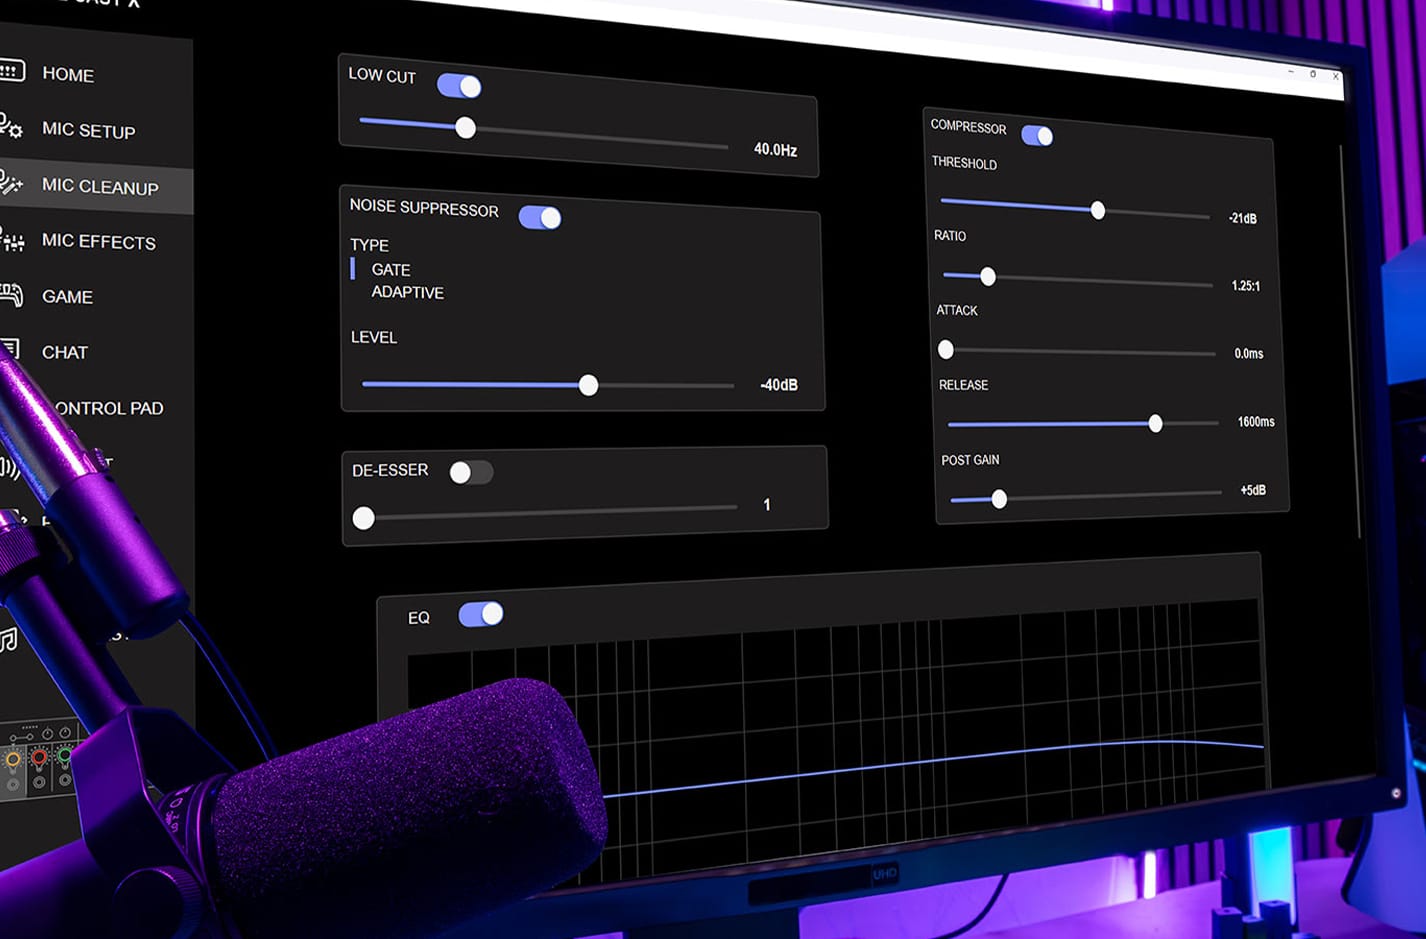Click the Low Cut frequency slider handle
The height and width of the screenshot is (939, 1426).
click(465, 128)
